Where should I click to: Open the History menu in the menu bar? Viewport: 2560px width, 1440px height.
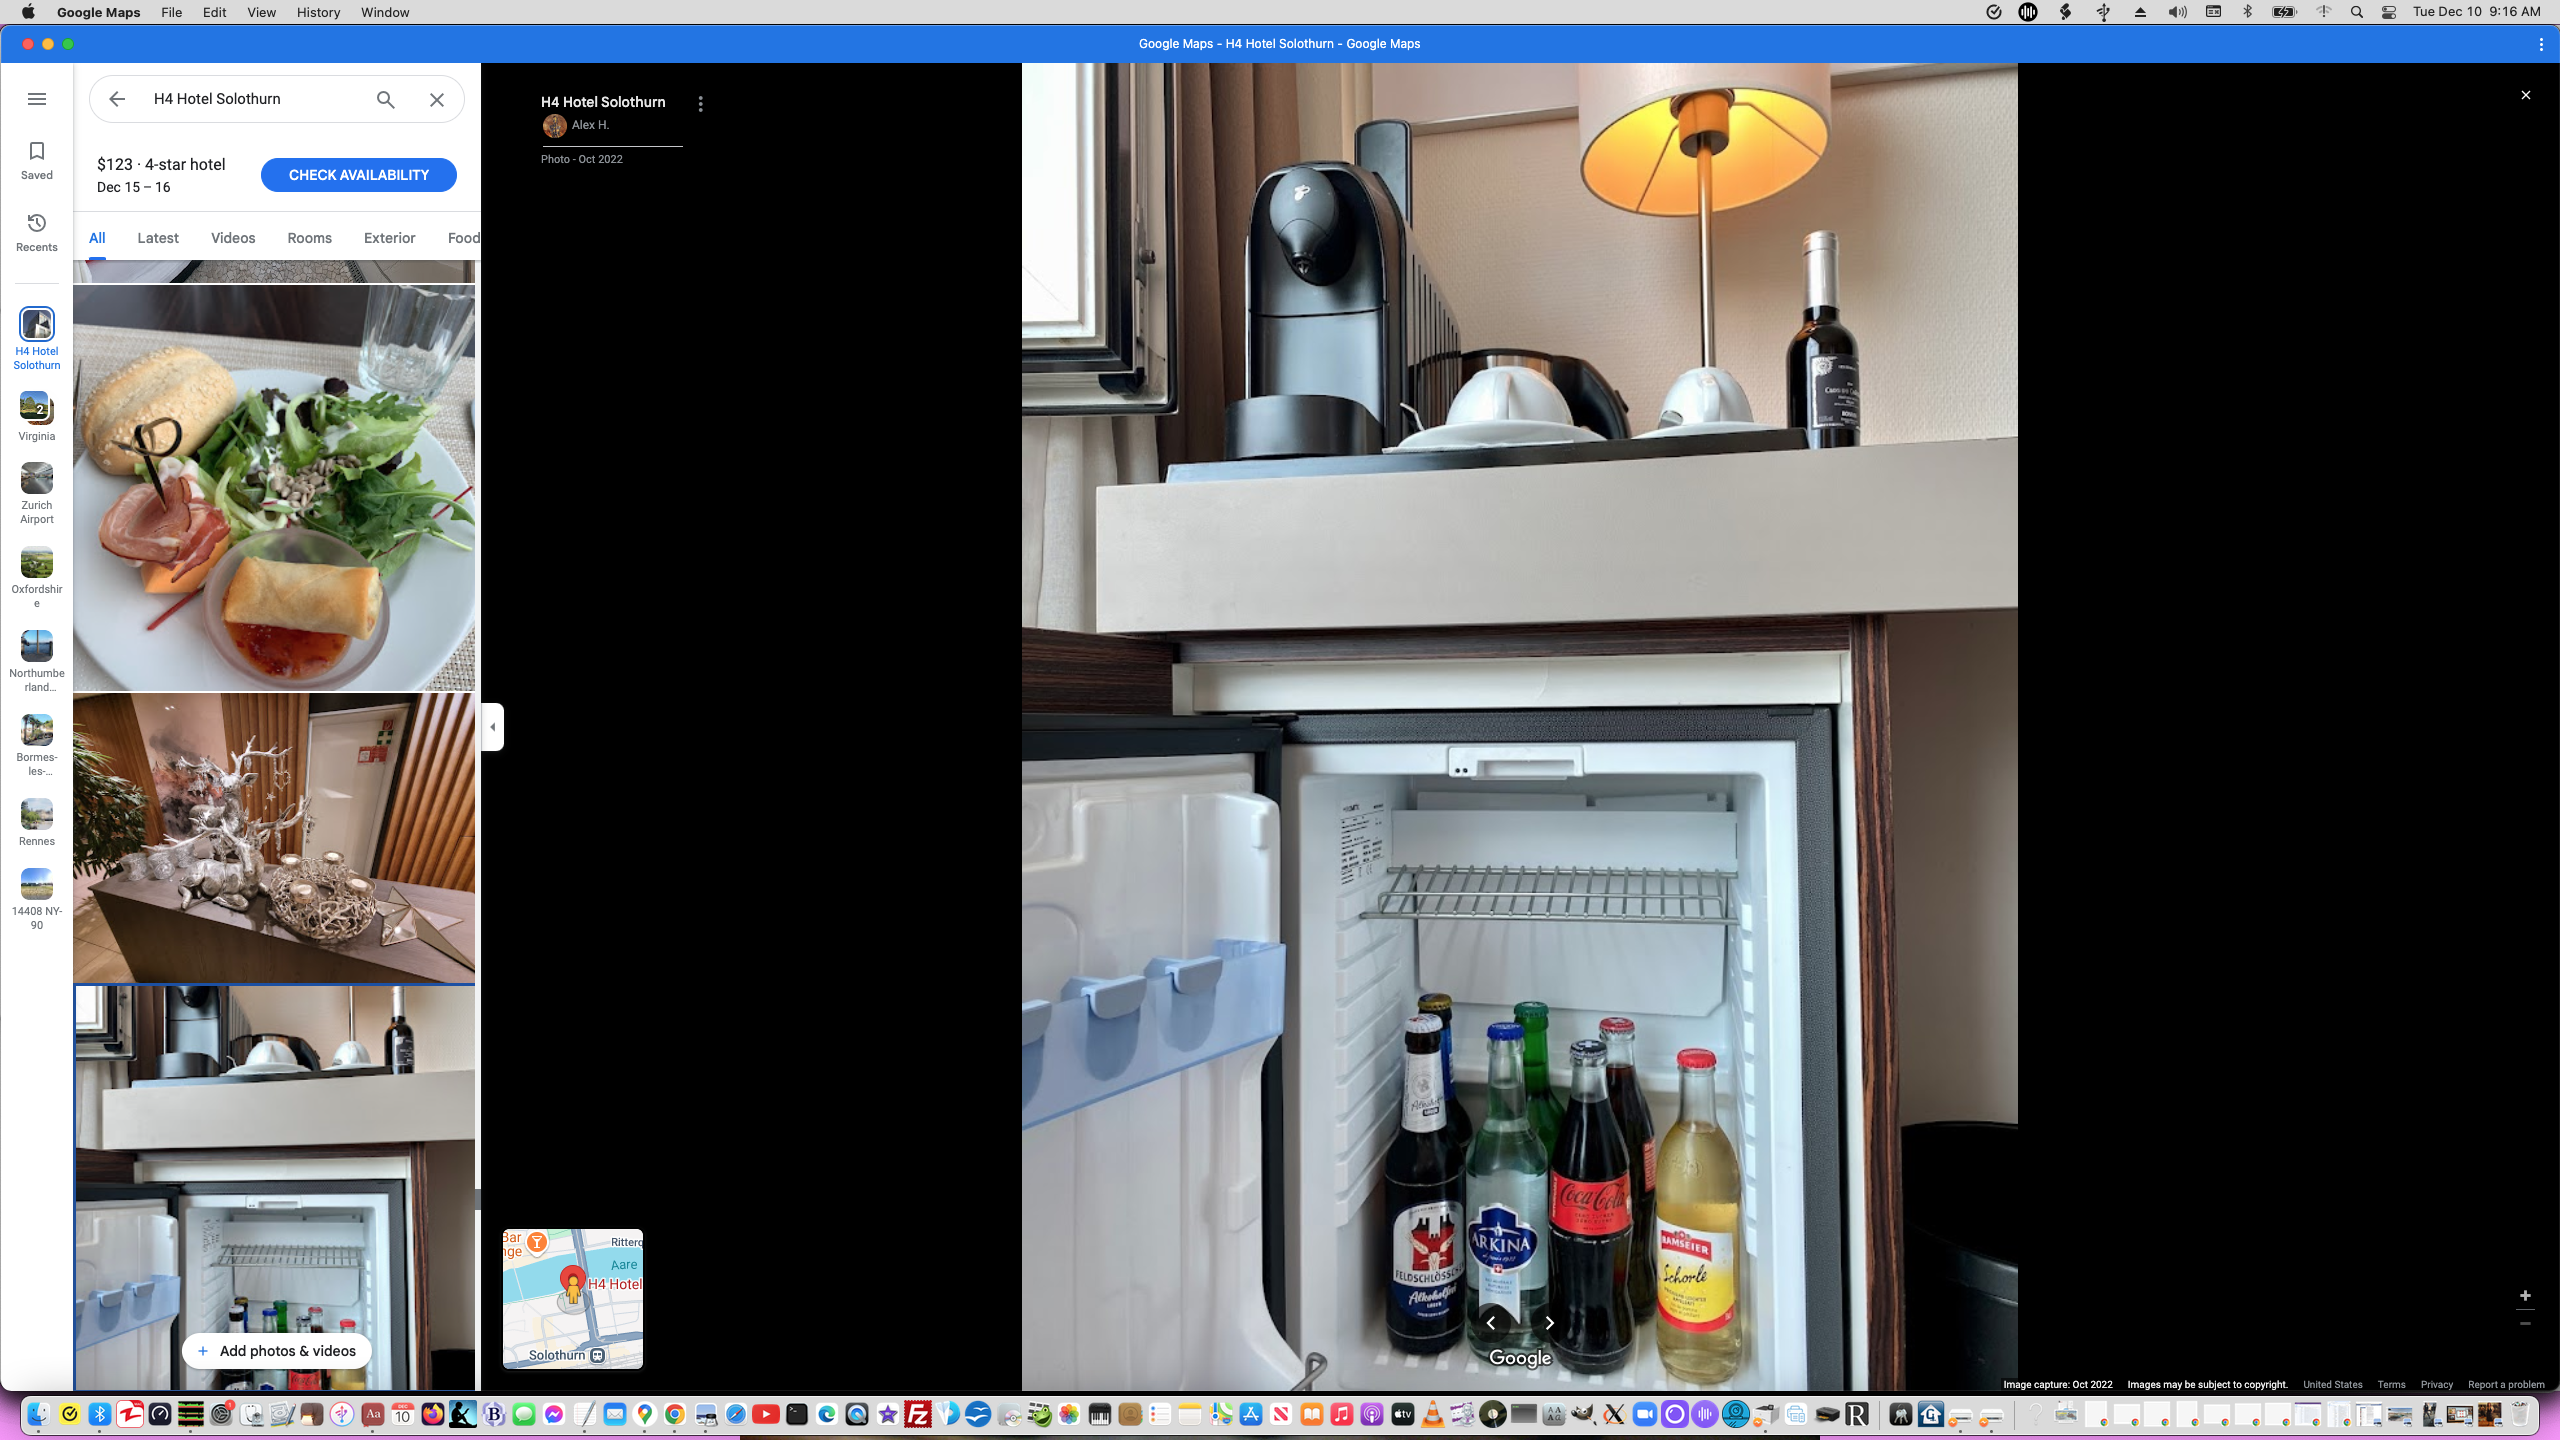click(317, 12)
